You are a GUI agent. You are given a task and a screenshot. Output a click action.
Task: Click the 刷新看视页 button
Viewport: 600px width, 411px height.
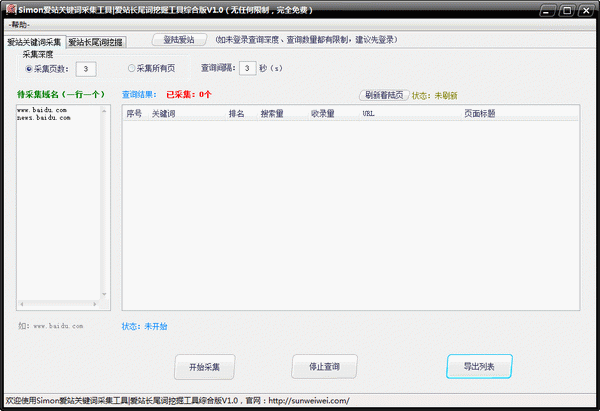pyautogui.click(x=384, y=95)
